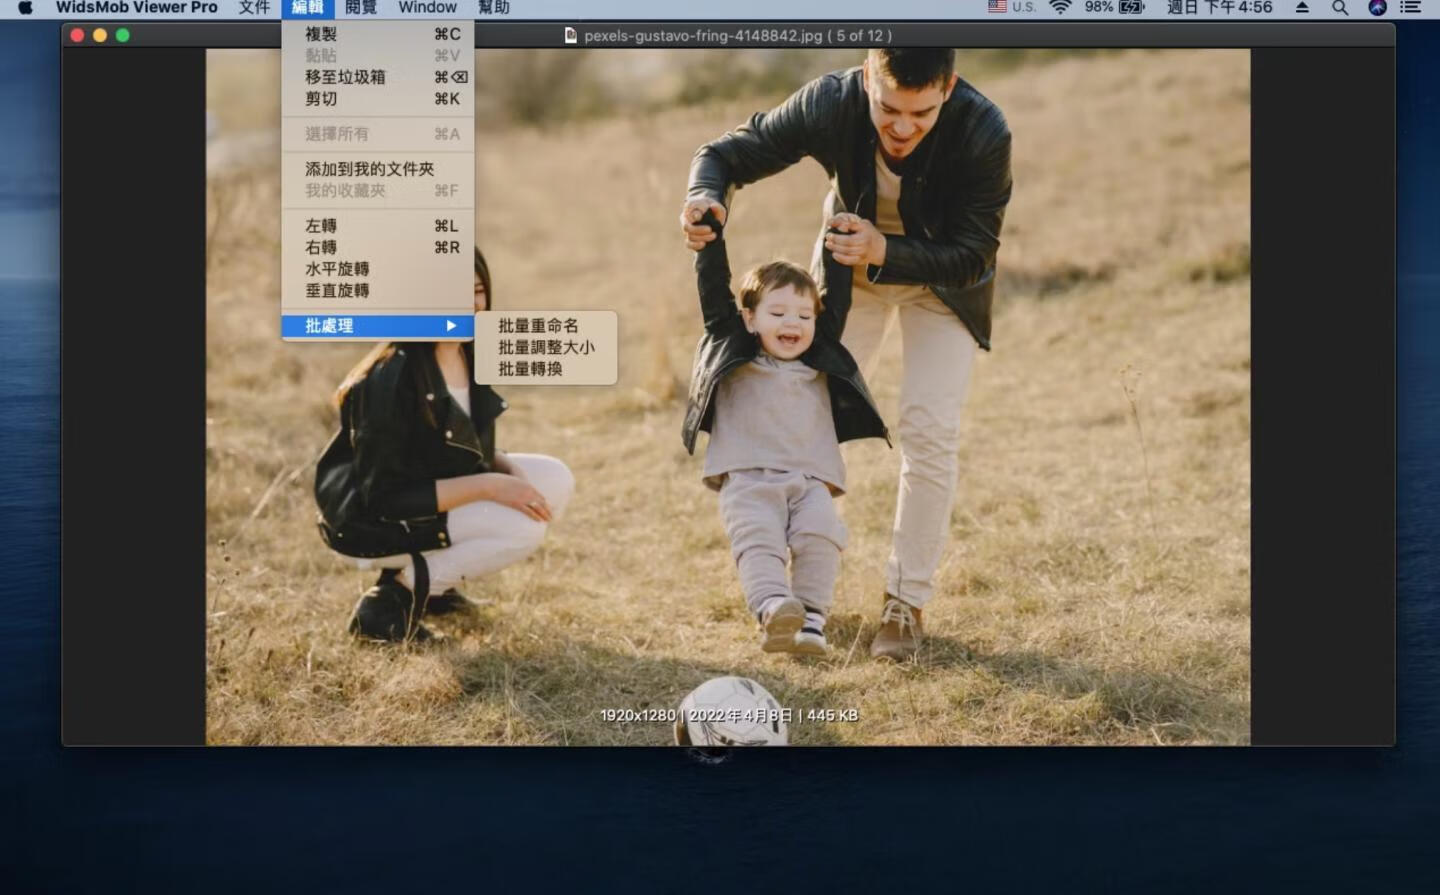Open Notification Center list icon

[1410, 8]
